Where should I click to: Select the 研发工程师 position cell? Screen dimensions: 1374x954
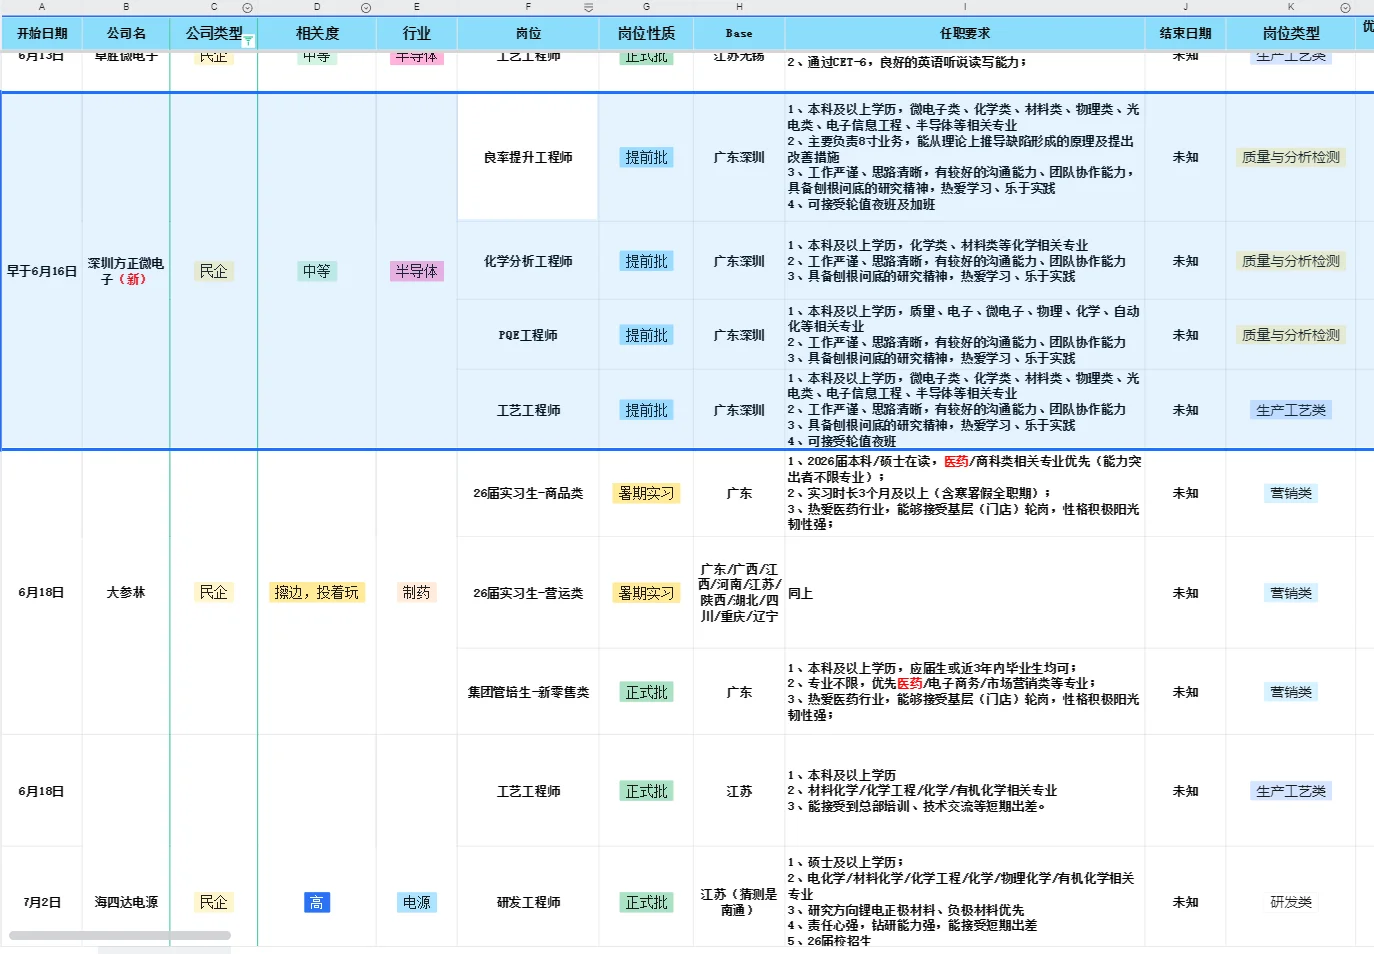click(528, 902)
